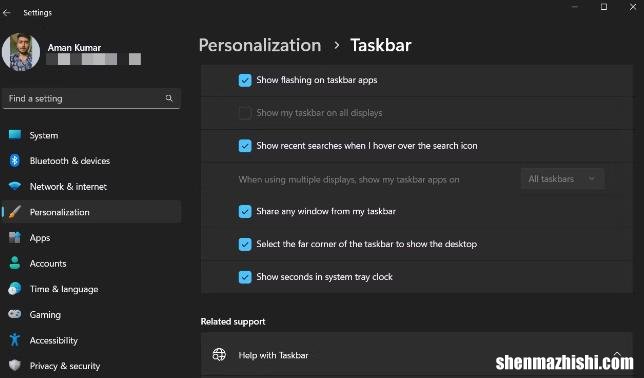Open Aman Kumar profile picture
Screen dimensions: 644x378
(x=21, y=52)
